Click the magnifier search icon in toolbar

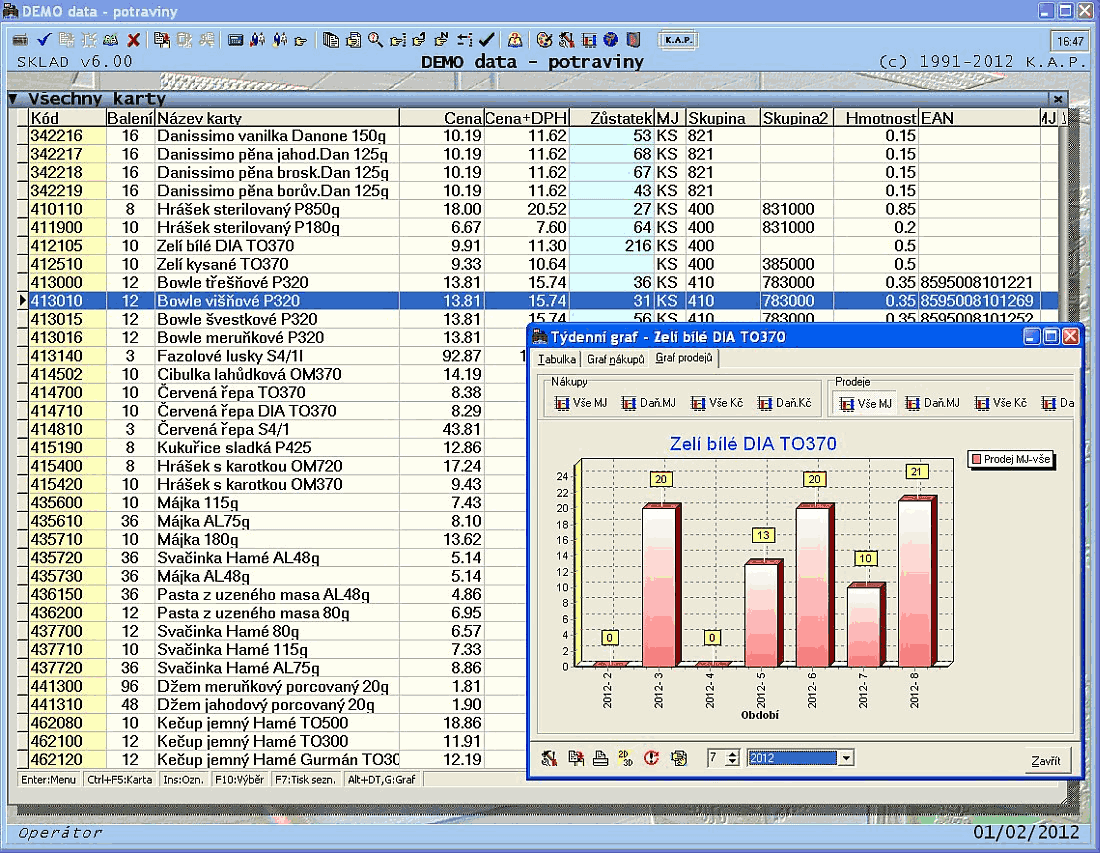pyautogui.click(x=375, y=40)
